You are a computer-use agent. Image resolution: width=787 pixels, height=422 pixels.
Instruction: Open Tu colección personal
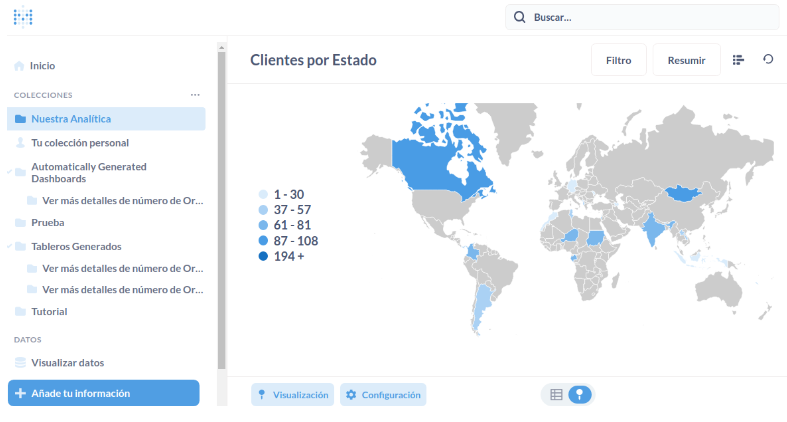(x=79, y=143)
